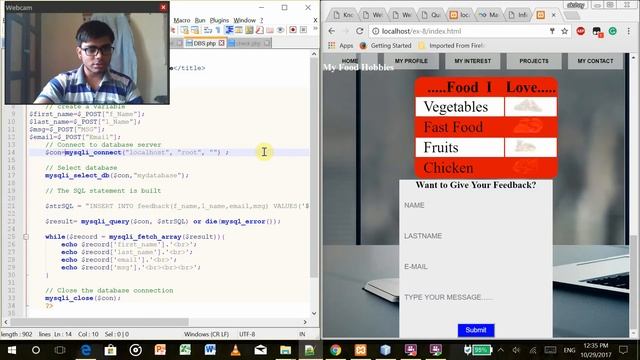Open a new Chrome tab
The width and height of the screenshot is (640, 360).
coord(572,16)
